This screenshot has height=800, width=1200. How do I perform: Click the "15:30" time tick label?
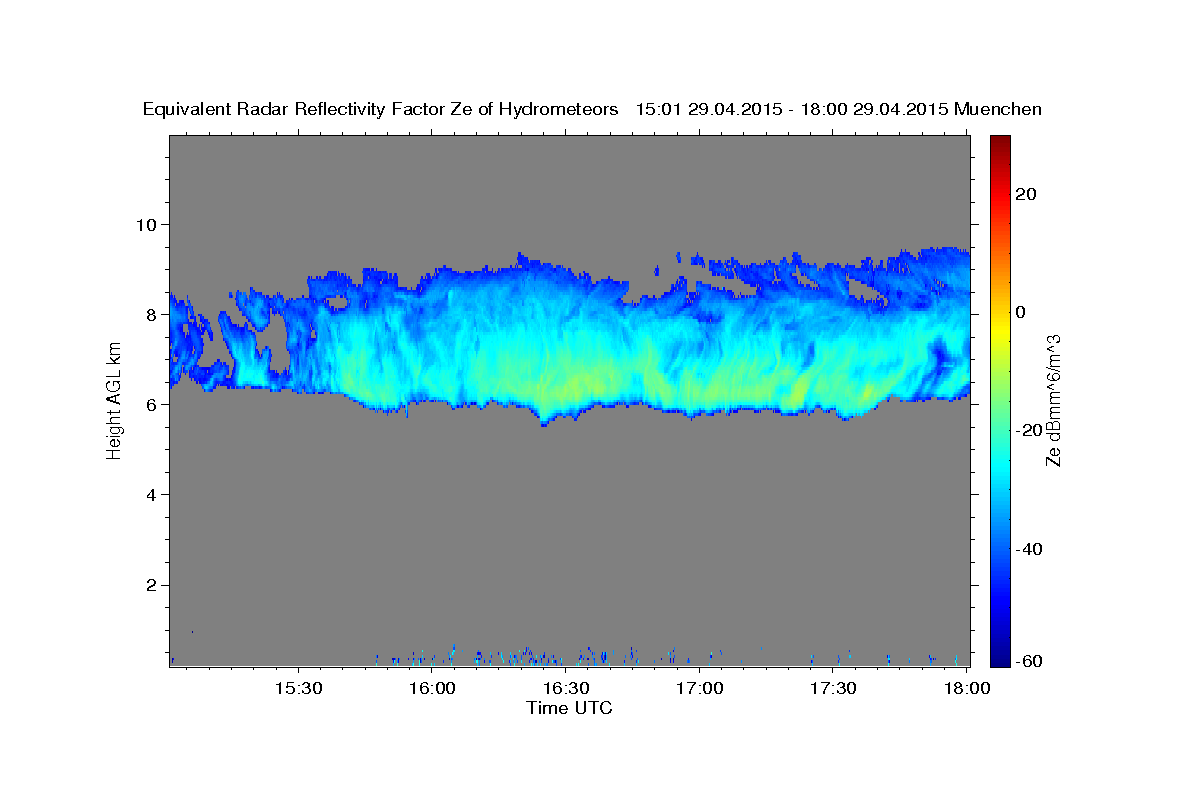tap(298, 689)
